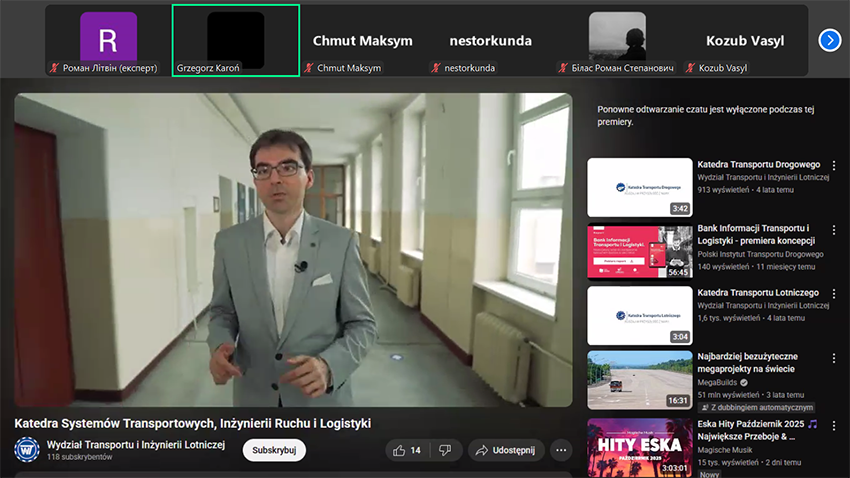850x478 pixels.
Task: Open options menu for Katedra Transportu Lotniczego
Action: coord(834,294)
